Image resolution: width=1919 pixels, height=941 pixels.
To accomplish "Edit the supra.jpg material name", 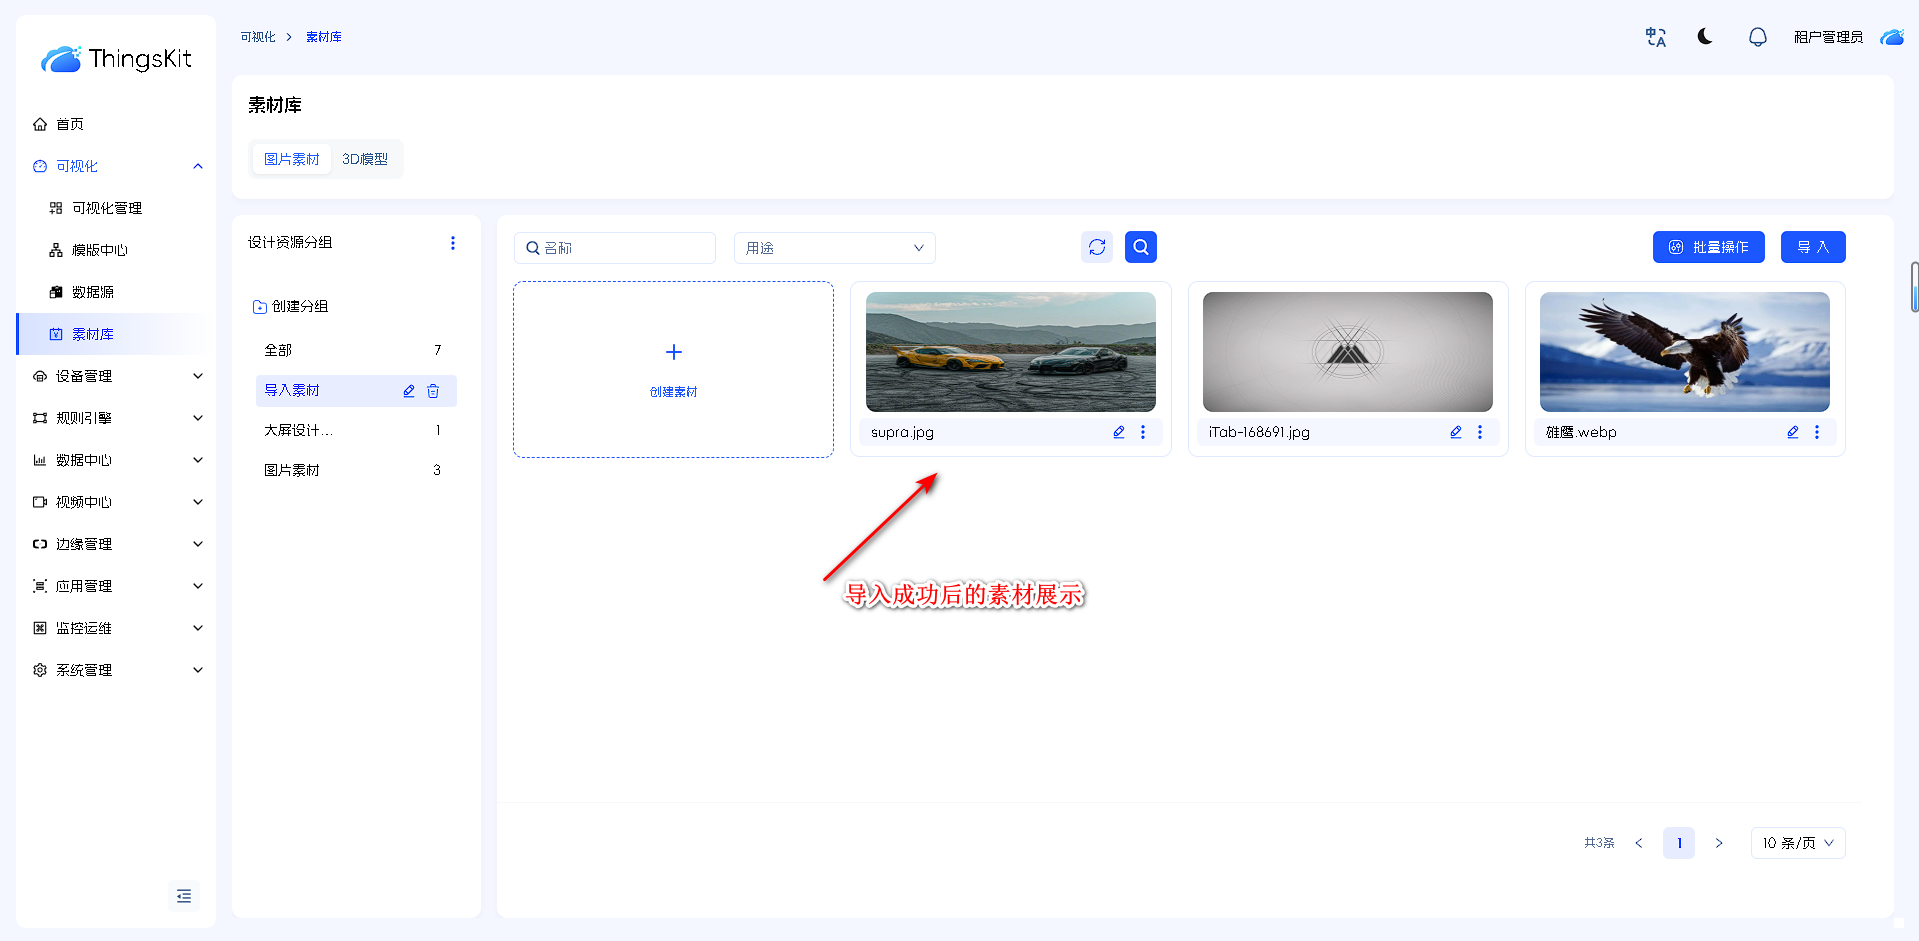I will coord(1119,432).
